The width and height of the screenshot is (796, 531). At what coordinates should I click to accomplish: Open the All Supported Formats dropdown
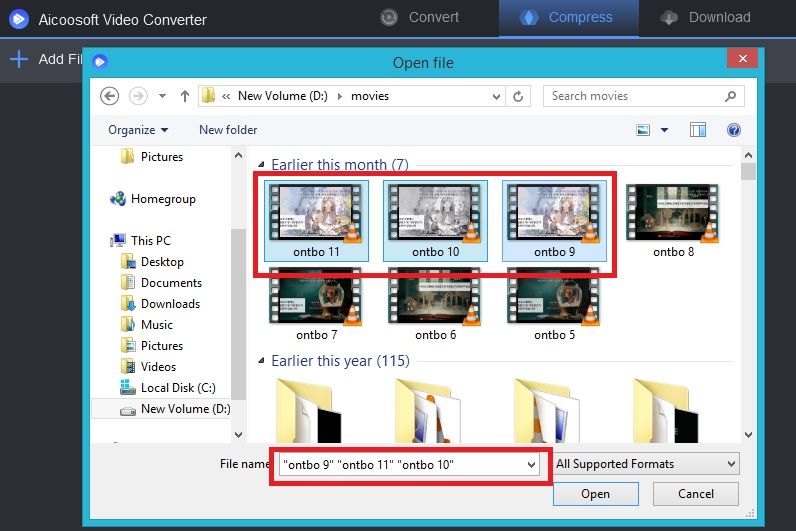[646, 464]
